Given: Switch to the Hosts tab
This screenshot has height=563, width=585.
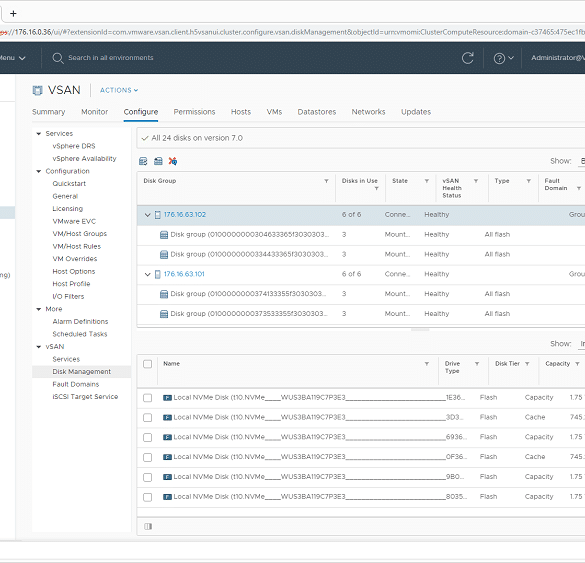Looking at the screenshot, I should click(241, 112).
